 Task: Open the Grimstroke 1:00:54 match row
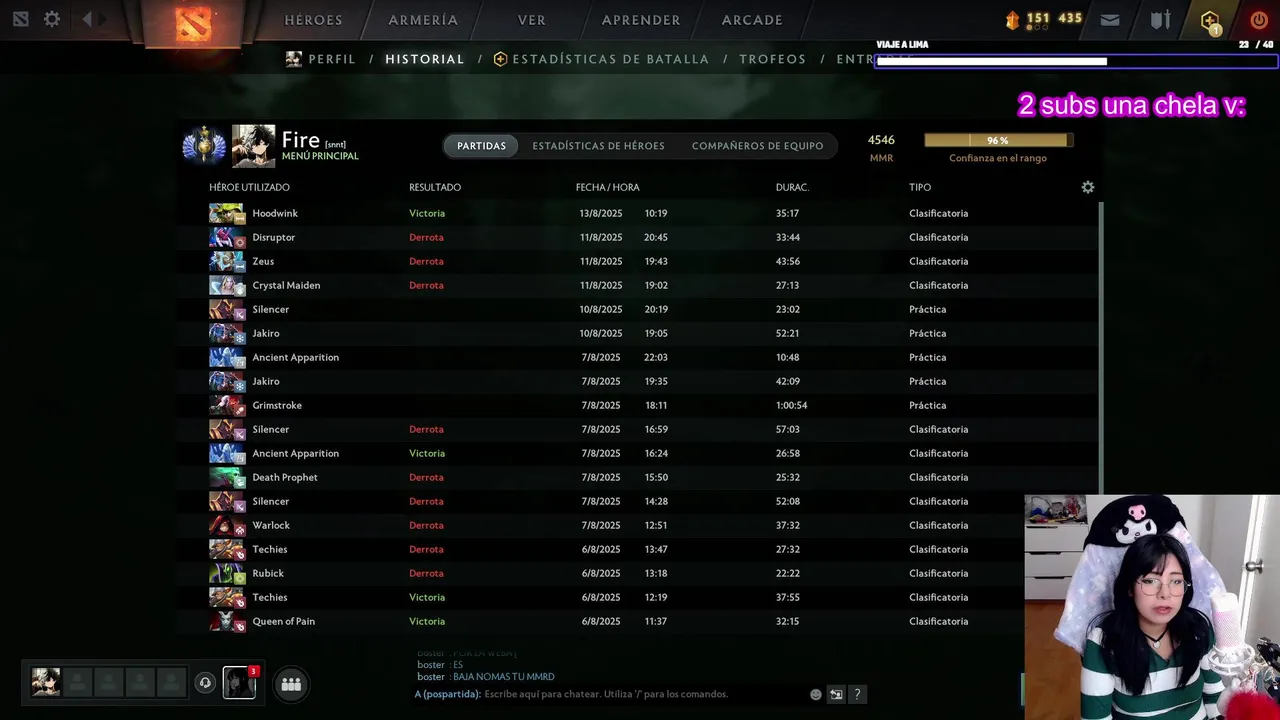(x=638, y=405)
